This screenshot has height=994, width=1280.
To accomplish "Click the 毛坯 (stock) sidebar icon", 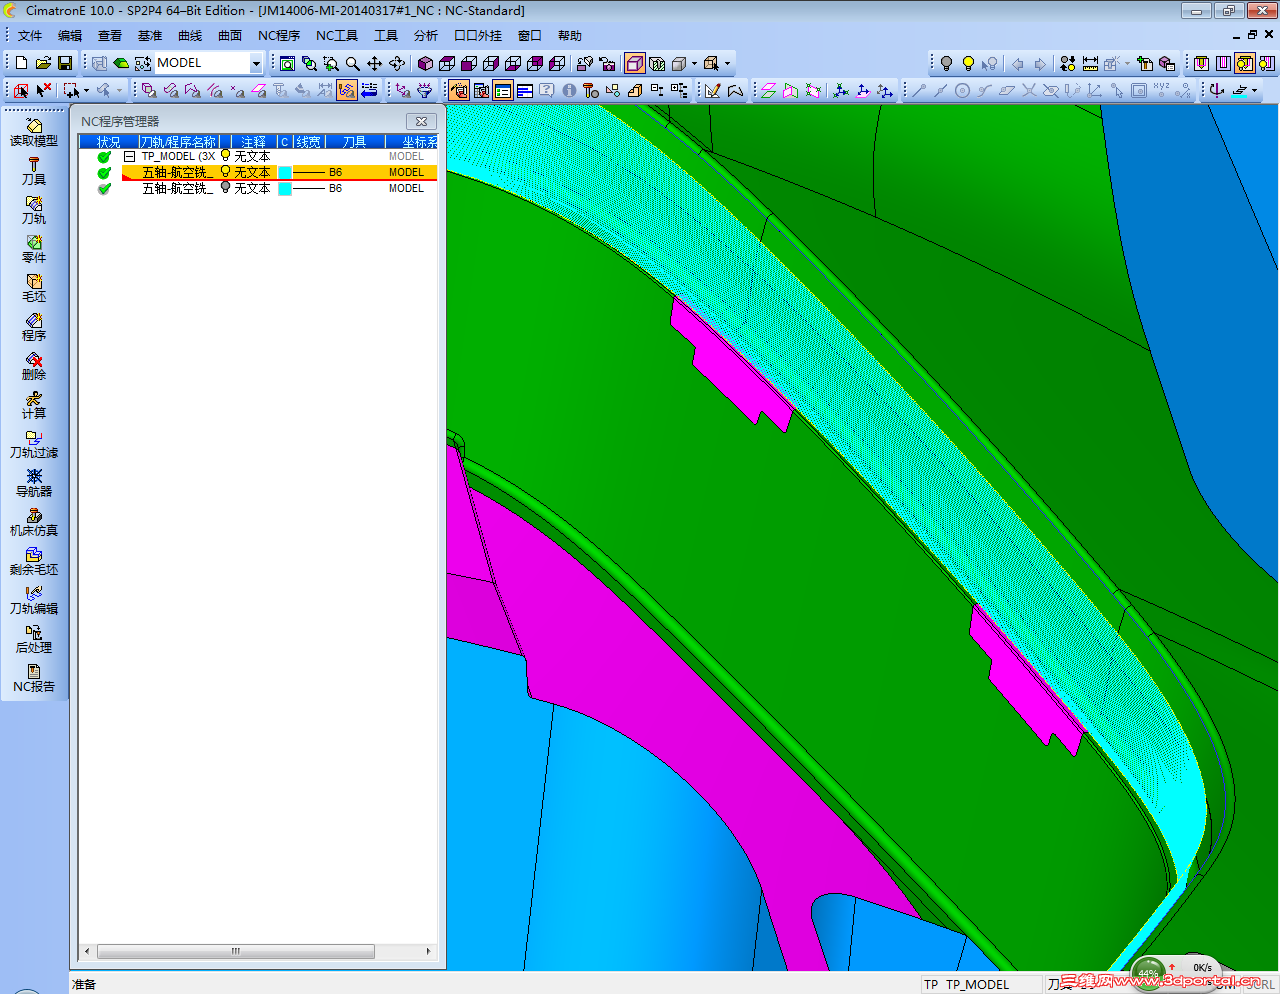I will pyautogui.click(x=34, y=289).
